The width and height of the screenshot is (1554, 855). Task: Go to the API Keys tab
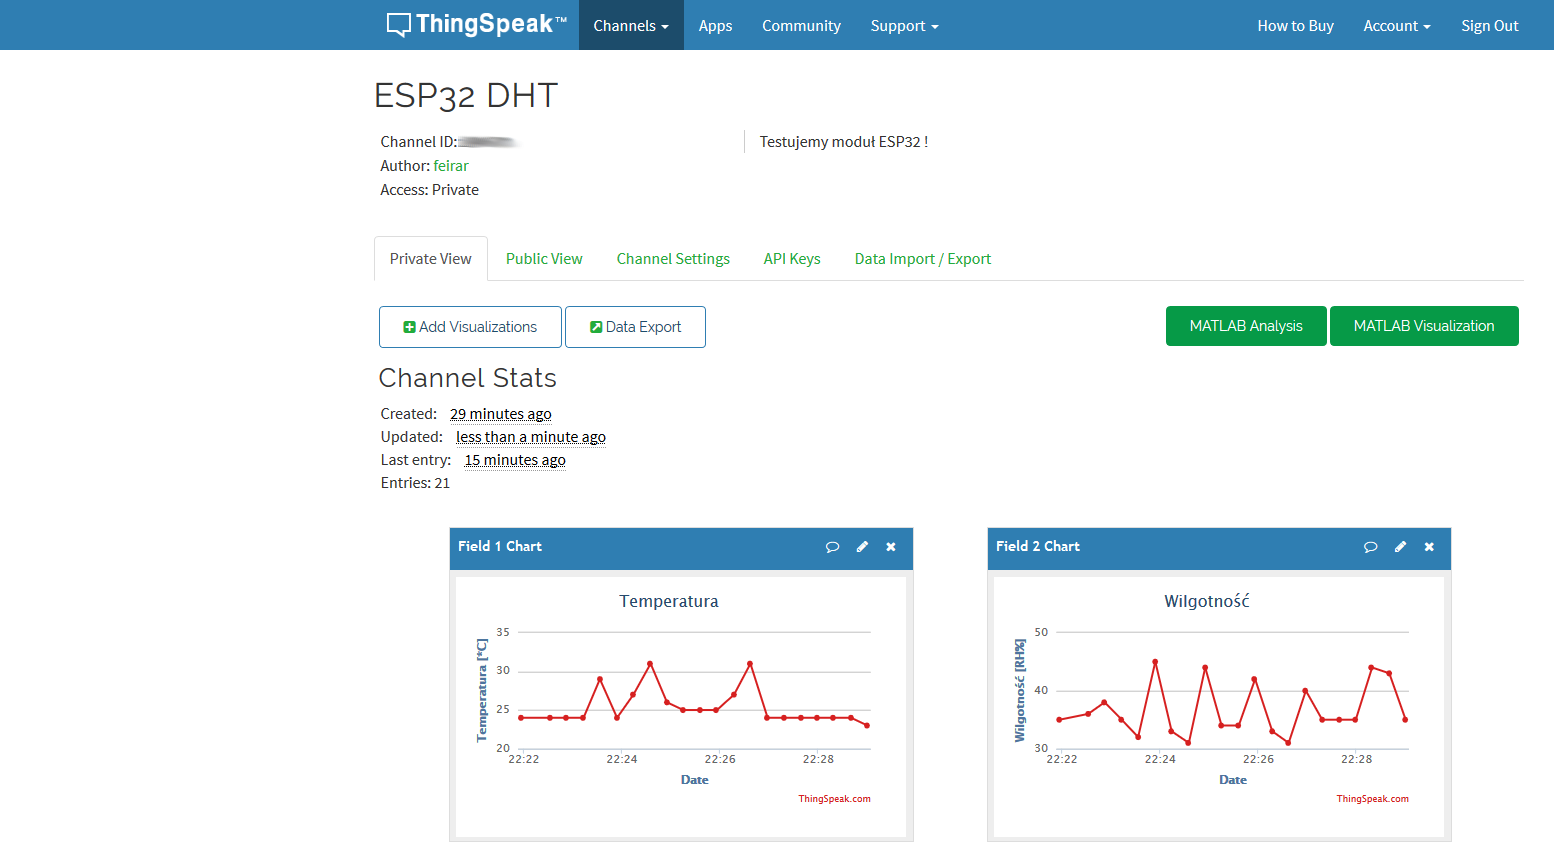[792, 259]
